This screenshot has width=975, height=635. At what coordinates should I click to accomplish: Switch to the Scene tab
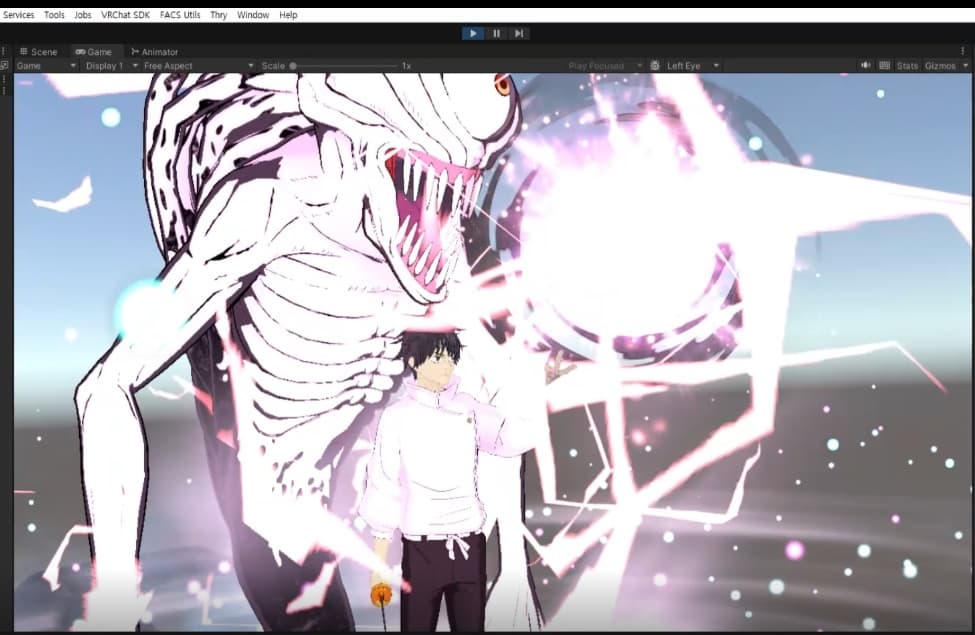(x=39, y=52)
